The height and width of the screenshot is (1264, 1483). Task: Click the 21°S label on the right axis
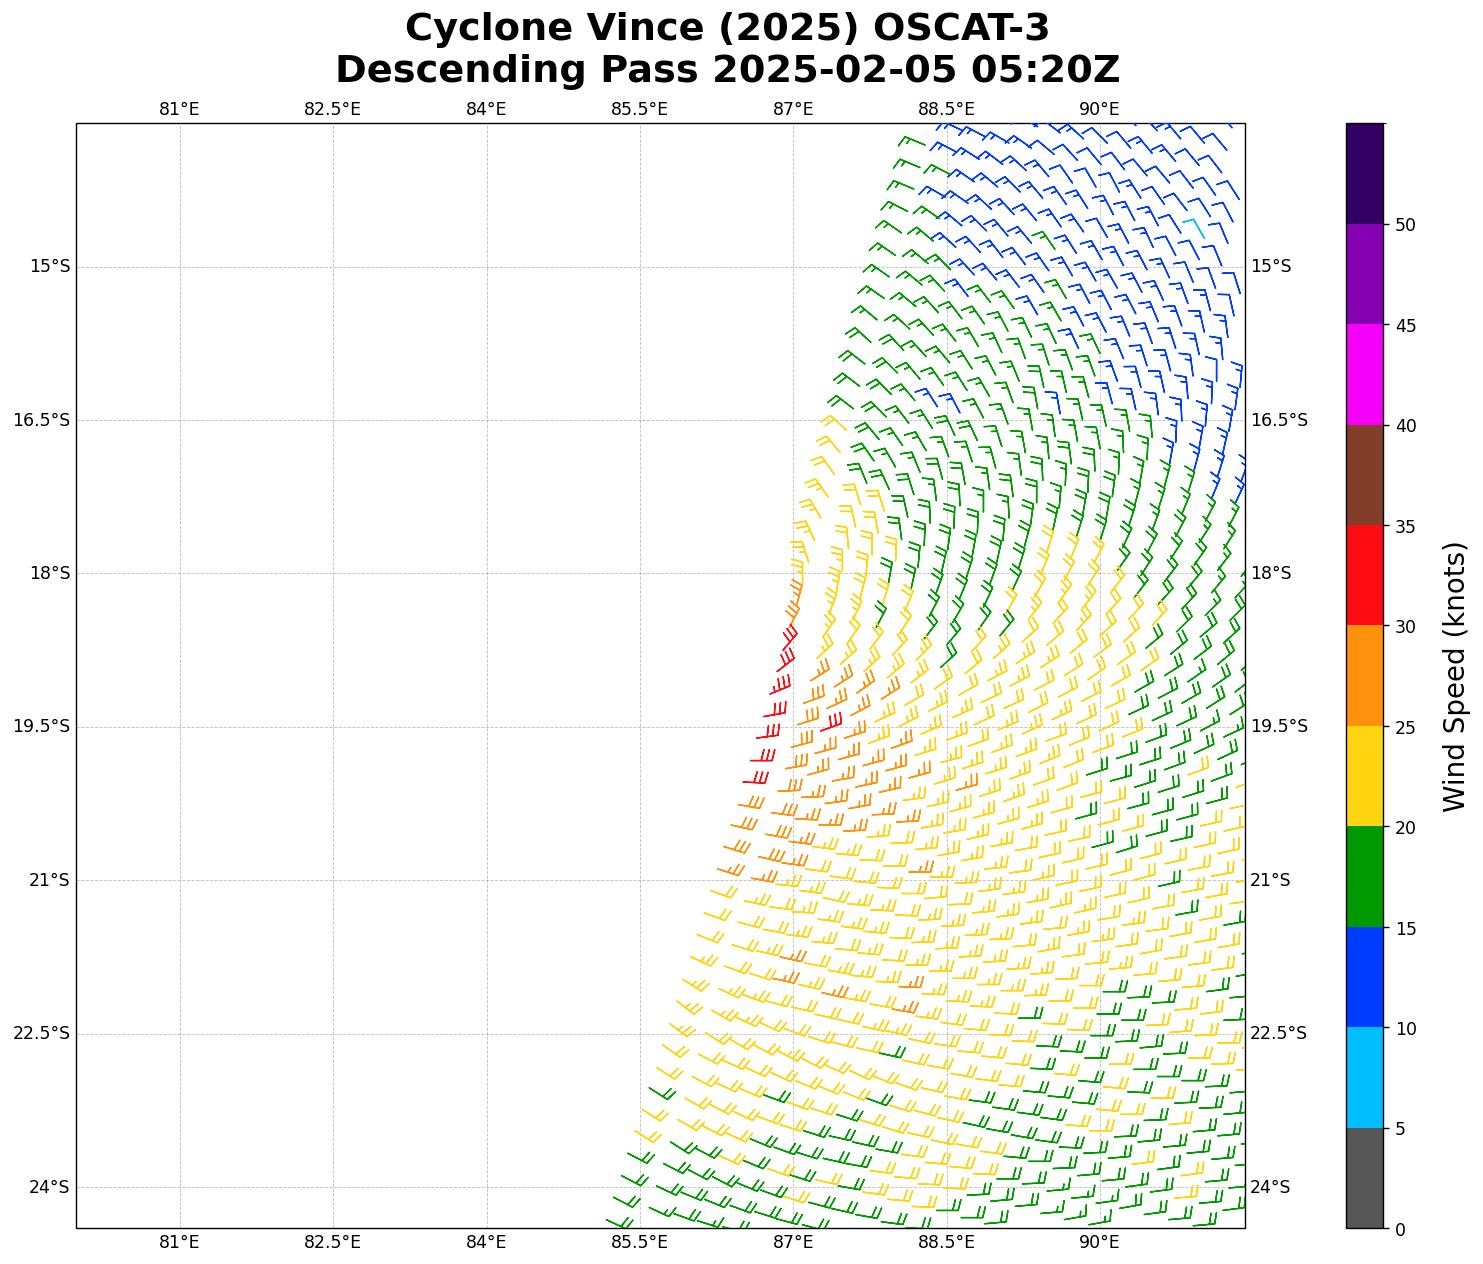tap(1270, 880)
